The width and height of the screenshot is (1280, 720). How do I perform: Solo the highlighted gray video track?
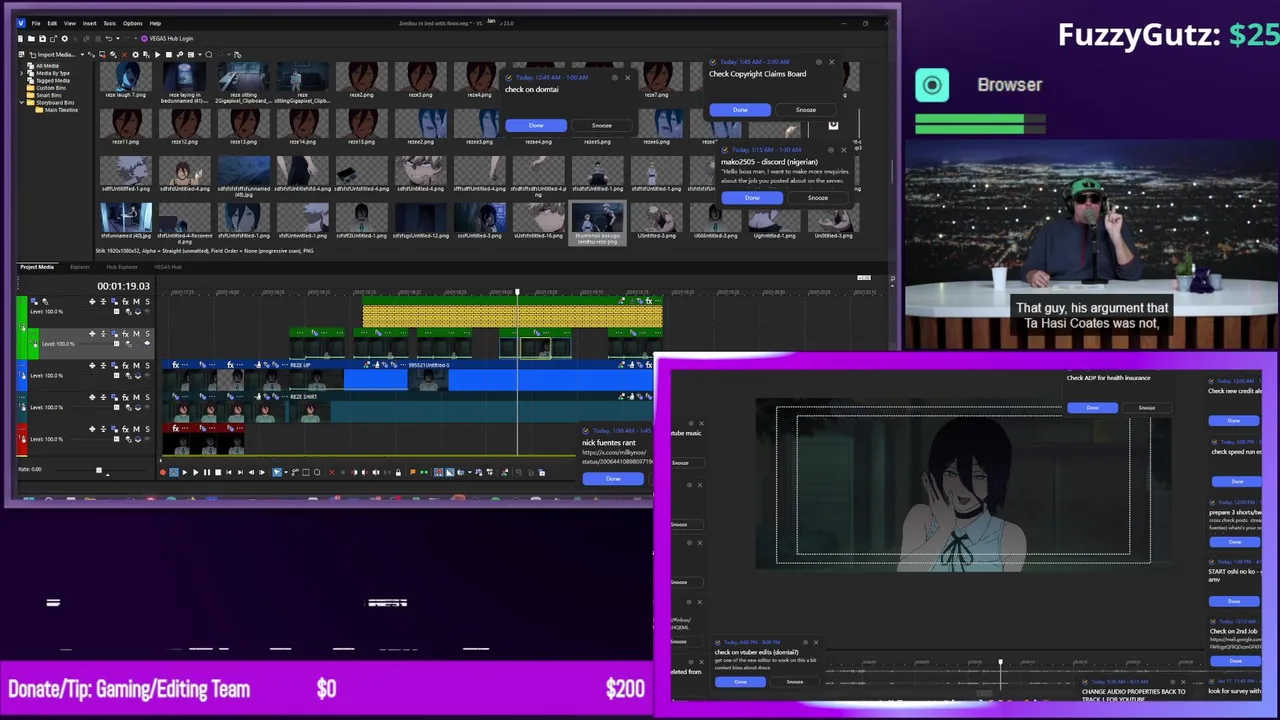147,334
